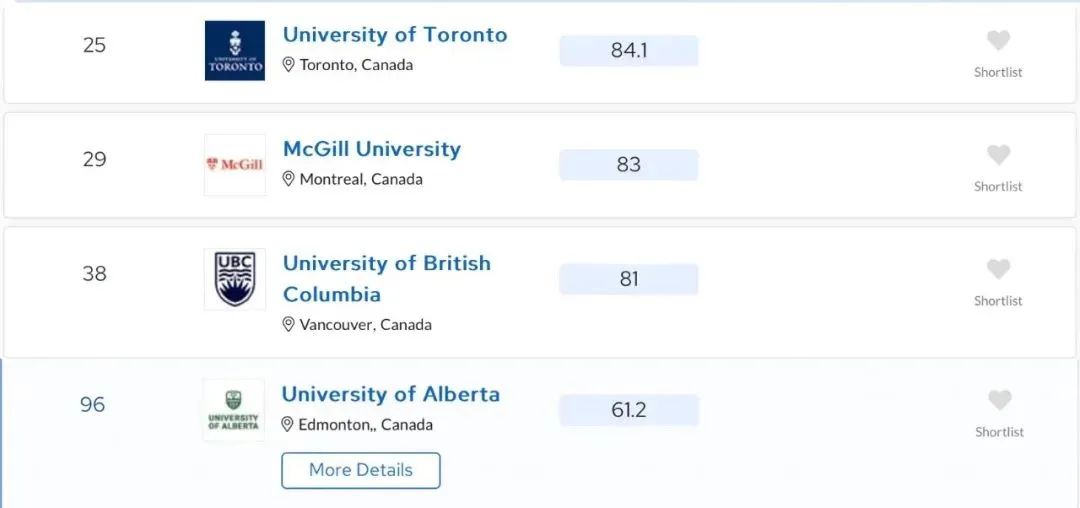Viewport: 1080px width, 508px height.
Task: Click the location pin next to Toronto, Canada
Action: pyautogui.click(x=289, y=65)
